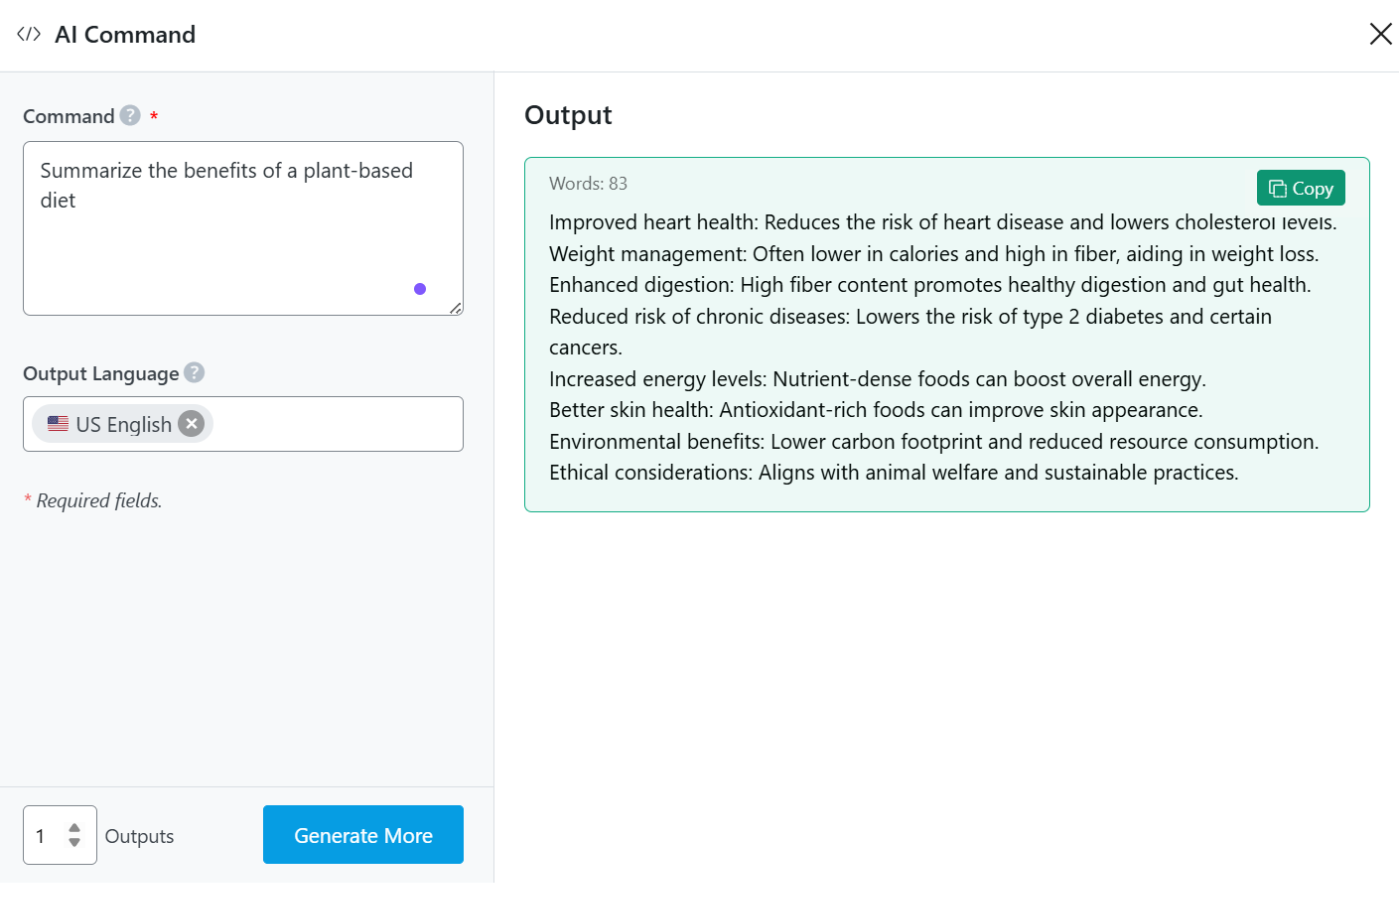Remove the US English language tag
Viewport: 1399px width, 915px height.
click(x=191, y=424)
